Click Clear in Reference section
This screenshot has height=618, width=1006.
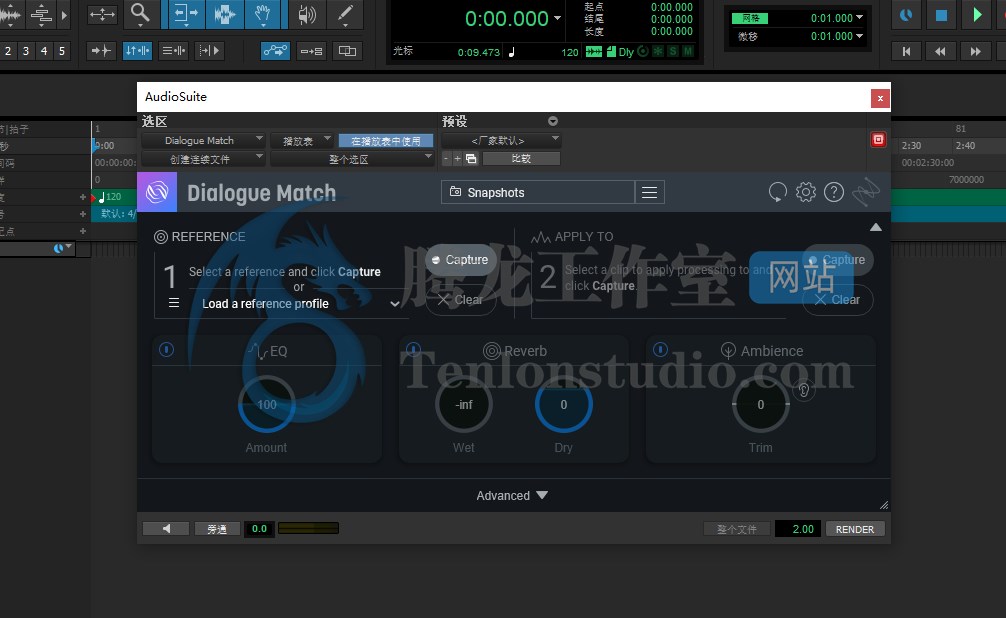(x=461, y=300)
